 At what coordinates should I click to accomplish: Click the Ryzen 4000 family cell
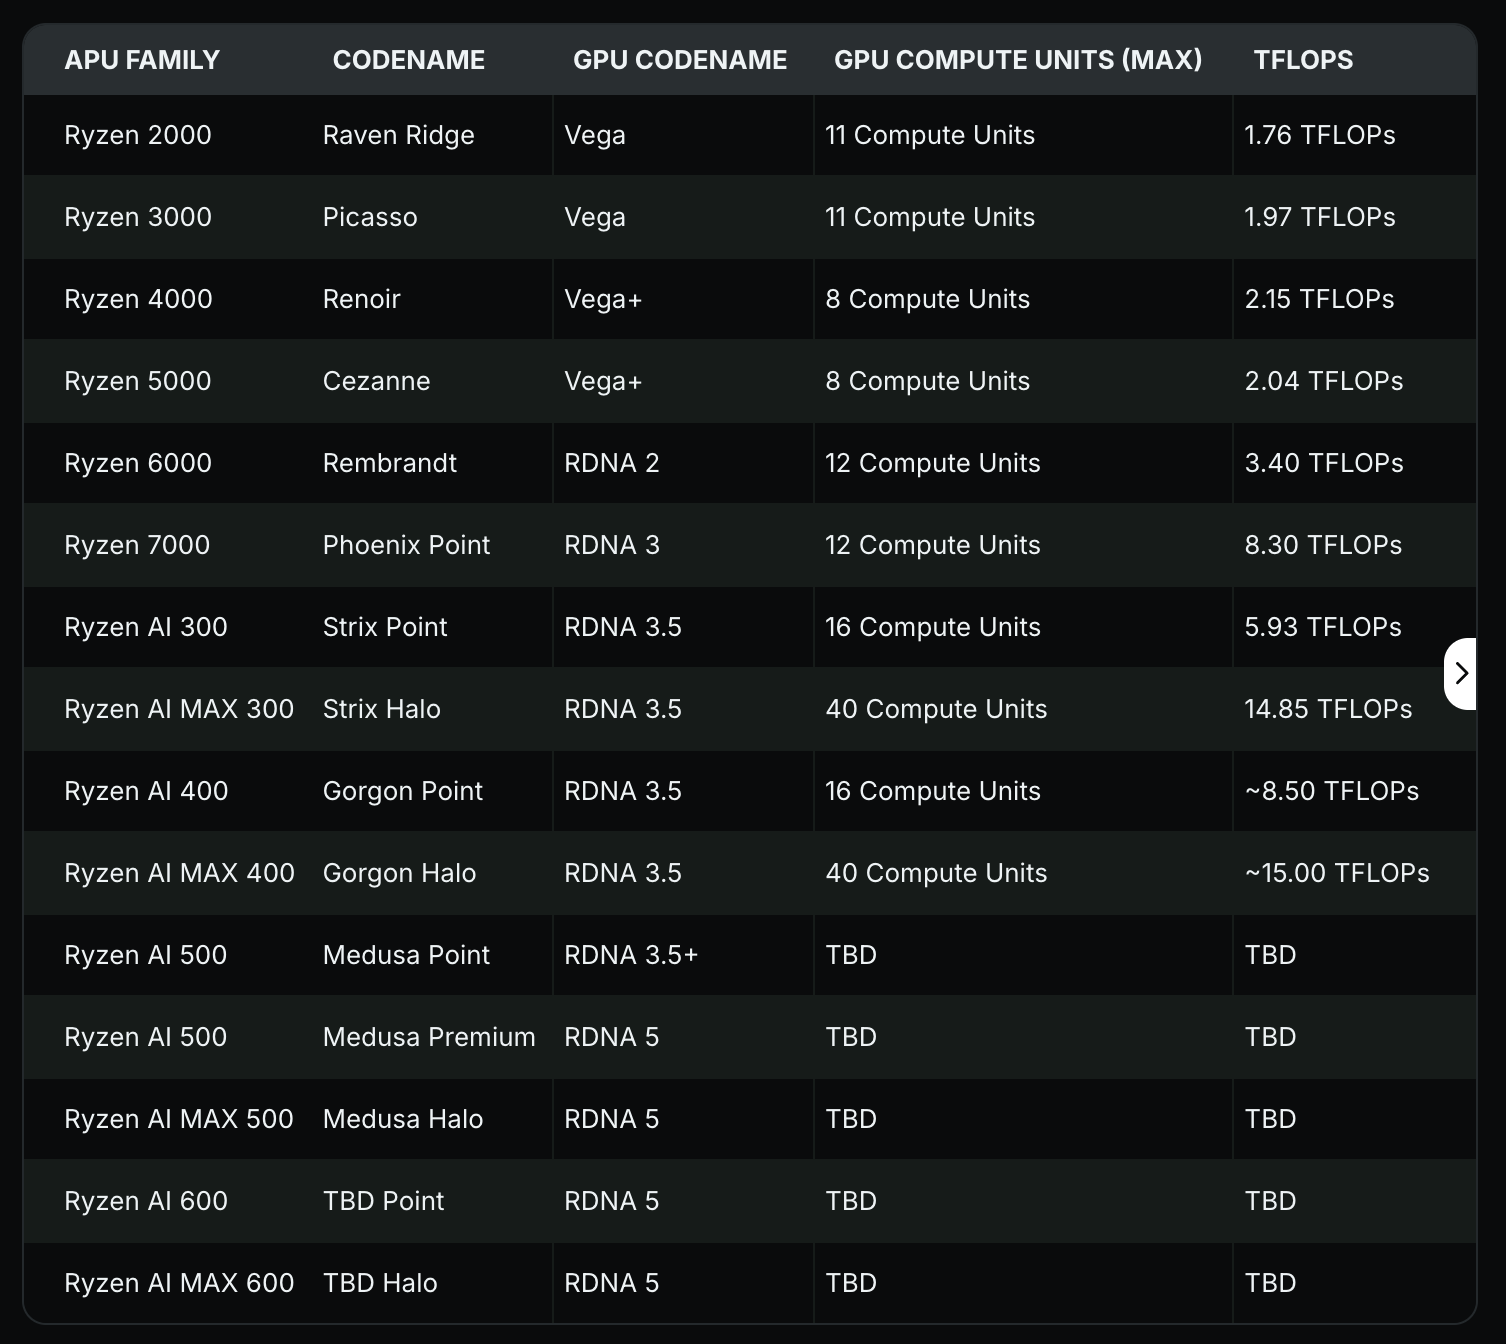pos(138,299)
